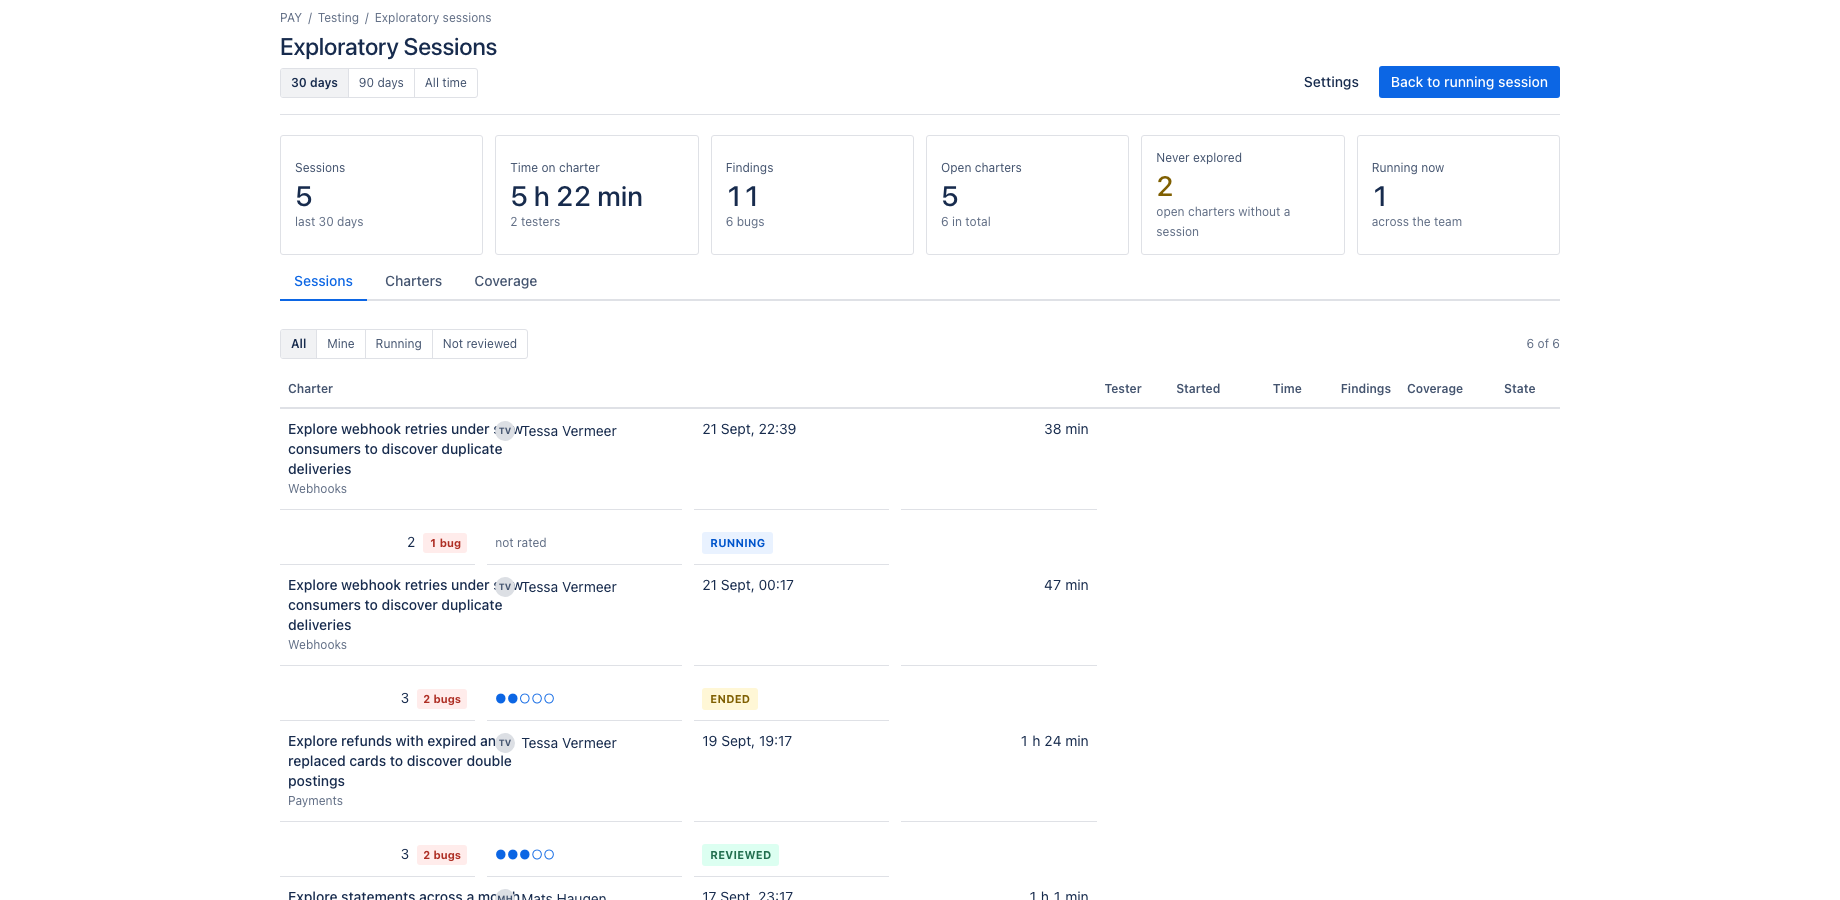Filter sessions by Mine

341,344
